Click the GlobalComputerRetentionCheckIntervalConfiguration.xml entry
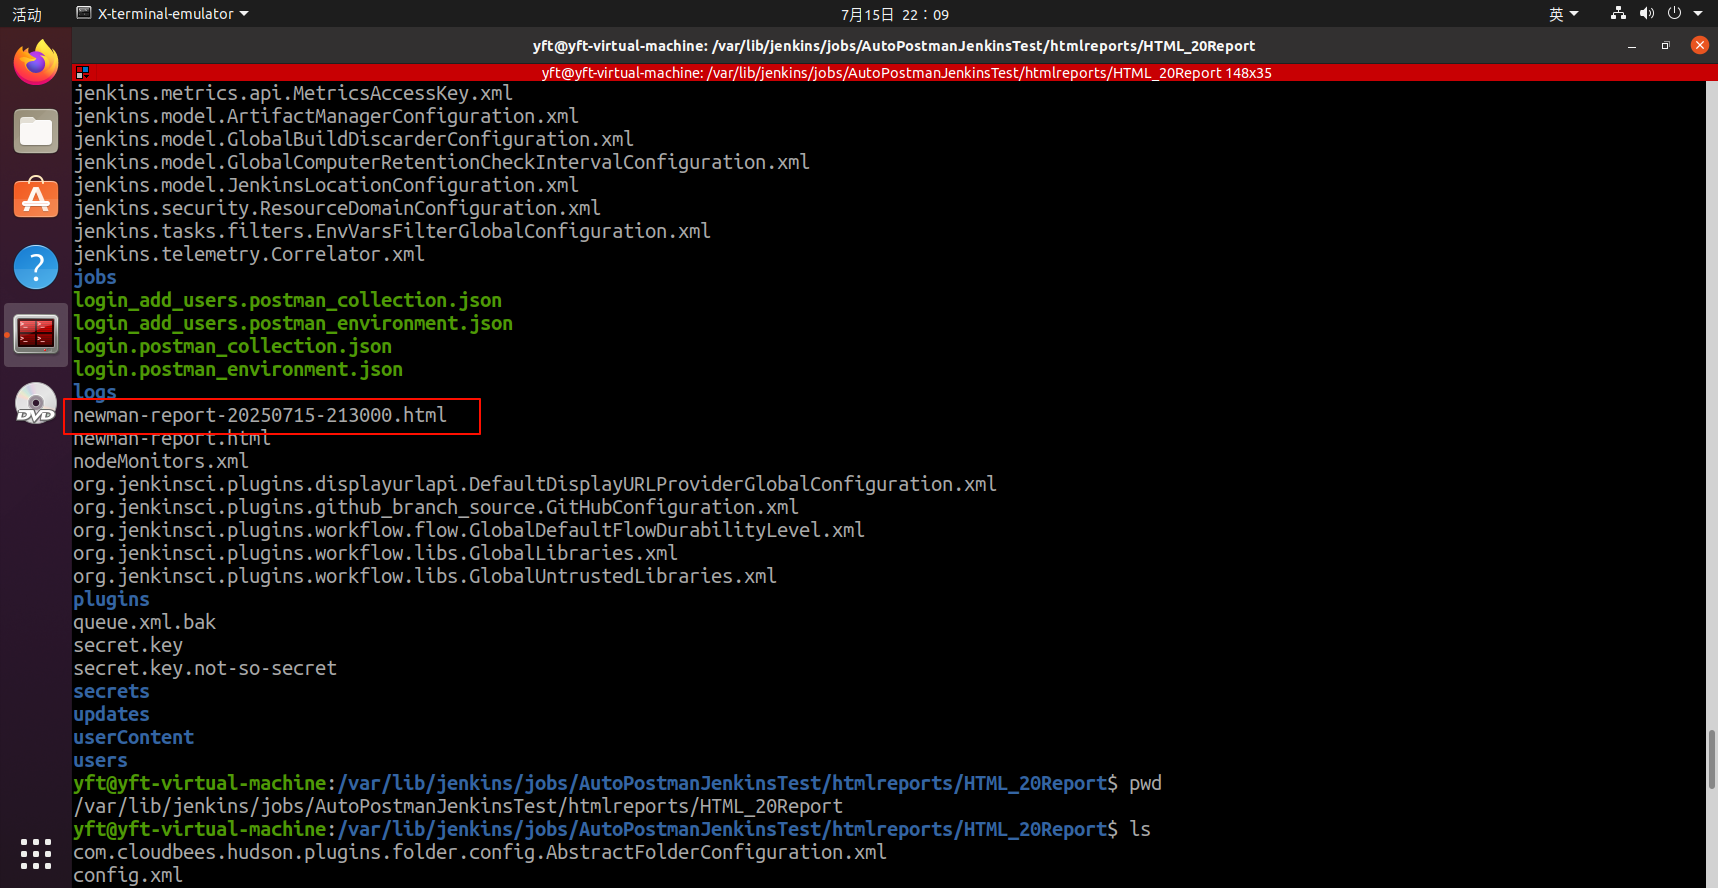This screenshot has height=888, width=1718. (x=442, y=162)
